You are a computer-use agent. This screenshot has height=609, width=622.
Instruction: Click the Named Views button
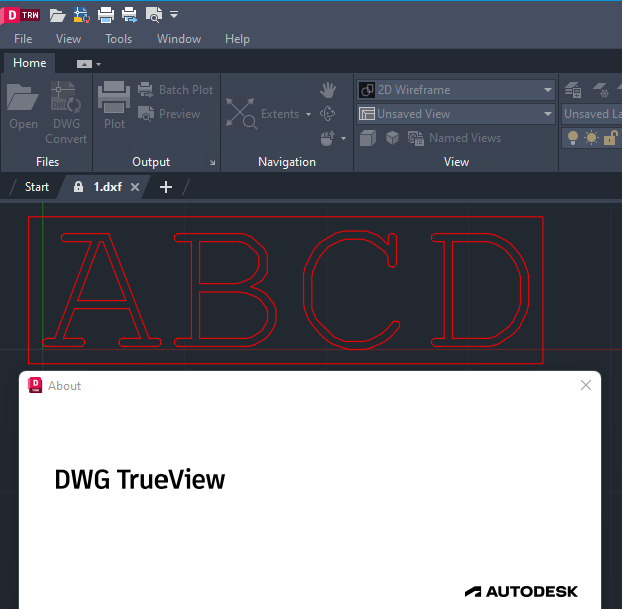455,138
